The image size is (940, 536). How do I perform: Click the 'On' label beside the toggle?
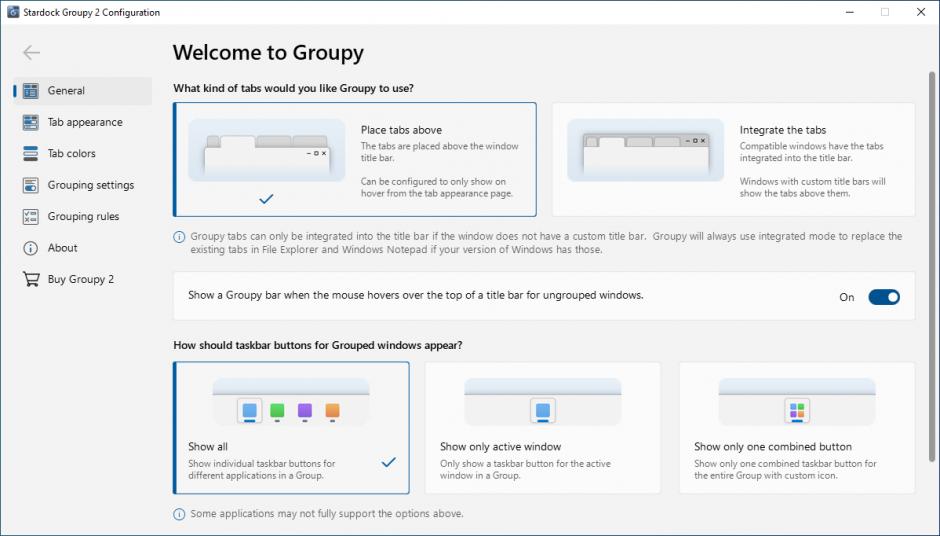tap(846, 297)
